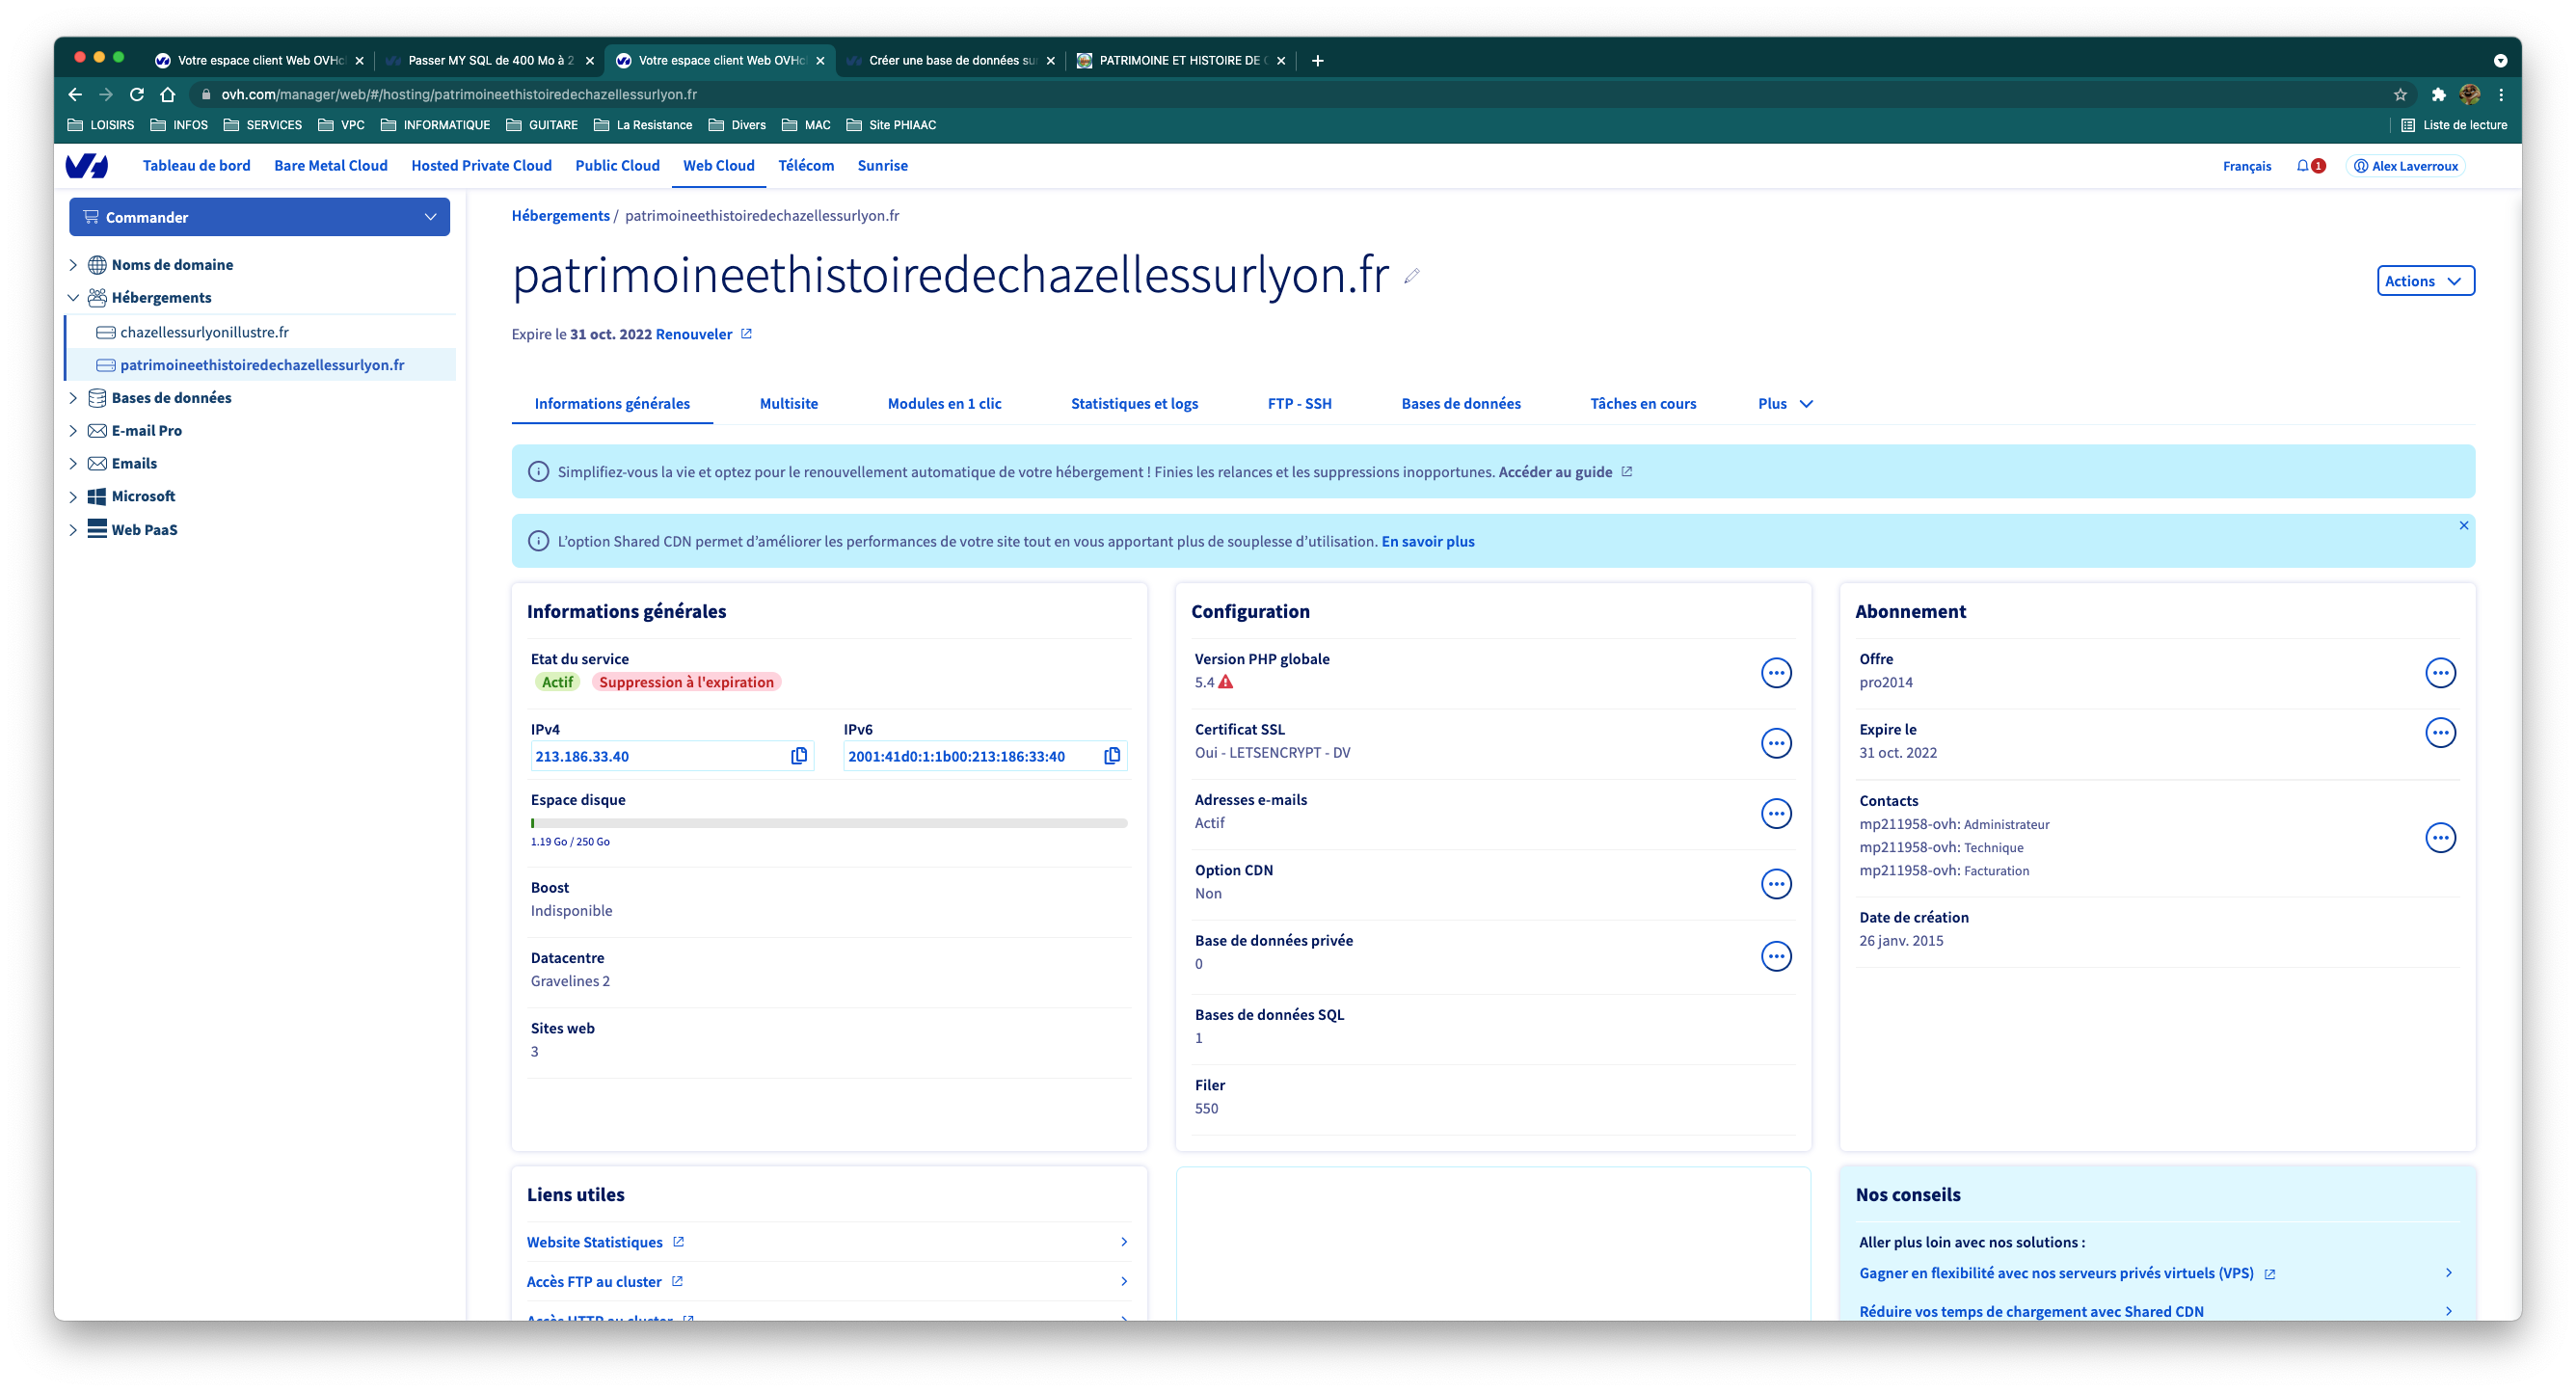This screenshot has width=2576, height=1392.
Task: Open options for Version PHP globale
Action: 1775,673
